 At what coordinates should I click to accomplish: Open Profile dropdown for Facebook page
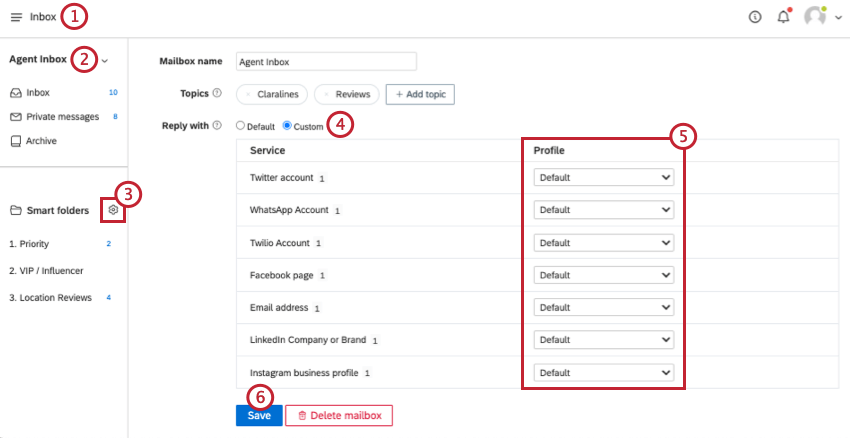pos(603,275)
